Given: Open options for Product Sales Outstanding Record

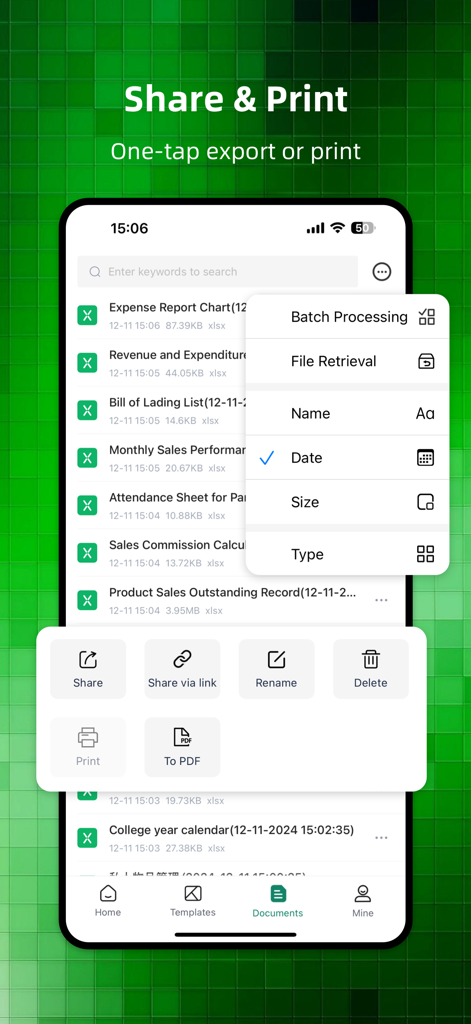Looking at the screenshot, I should pos(382,600).
